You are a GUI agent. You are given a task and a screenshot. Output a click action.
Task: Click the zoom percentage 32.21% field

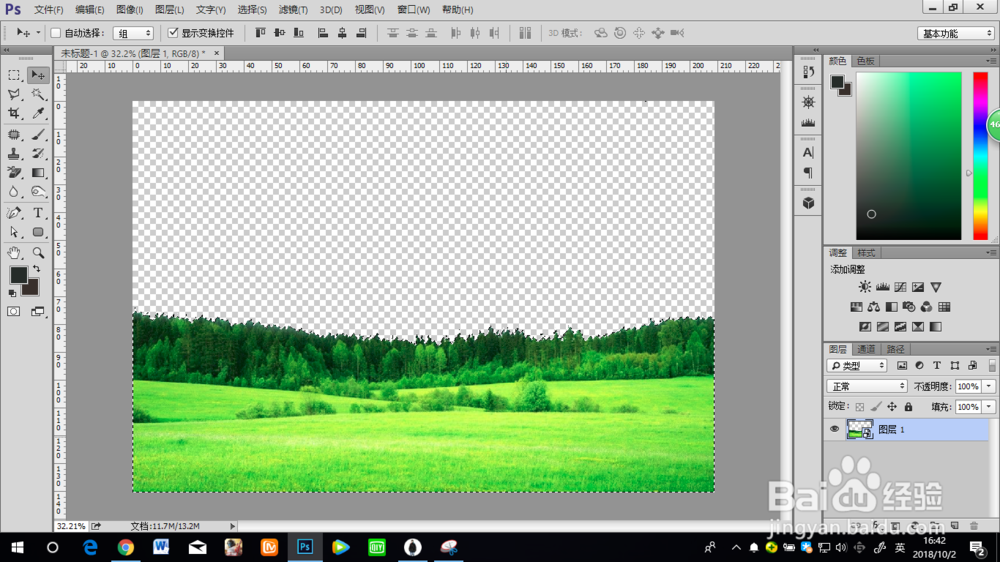click(x=71, y=526)
